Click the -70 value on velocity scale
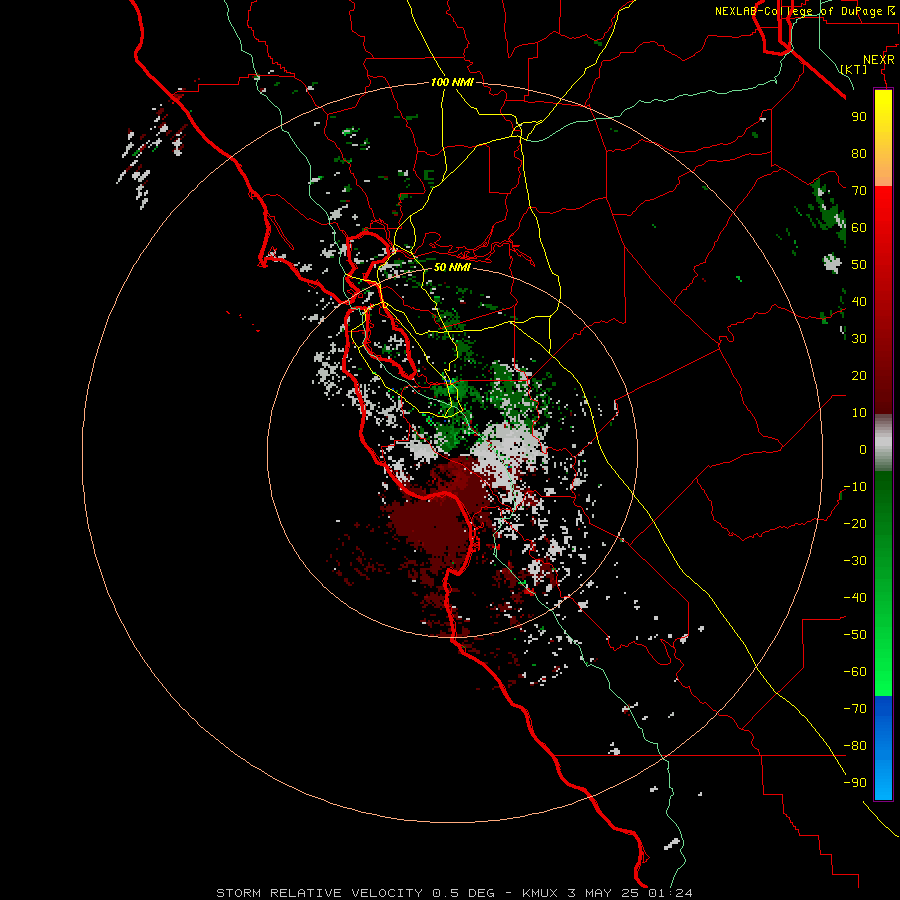Viewport: 900px width, 900px height. [855, 709]
